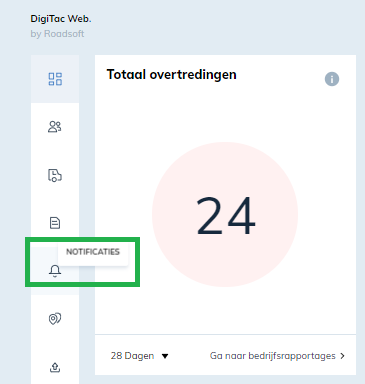Open the reports document icon in sidebar
This screenshot has width=365, height=384.
point(55,223)
